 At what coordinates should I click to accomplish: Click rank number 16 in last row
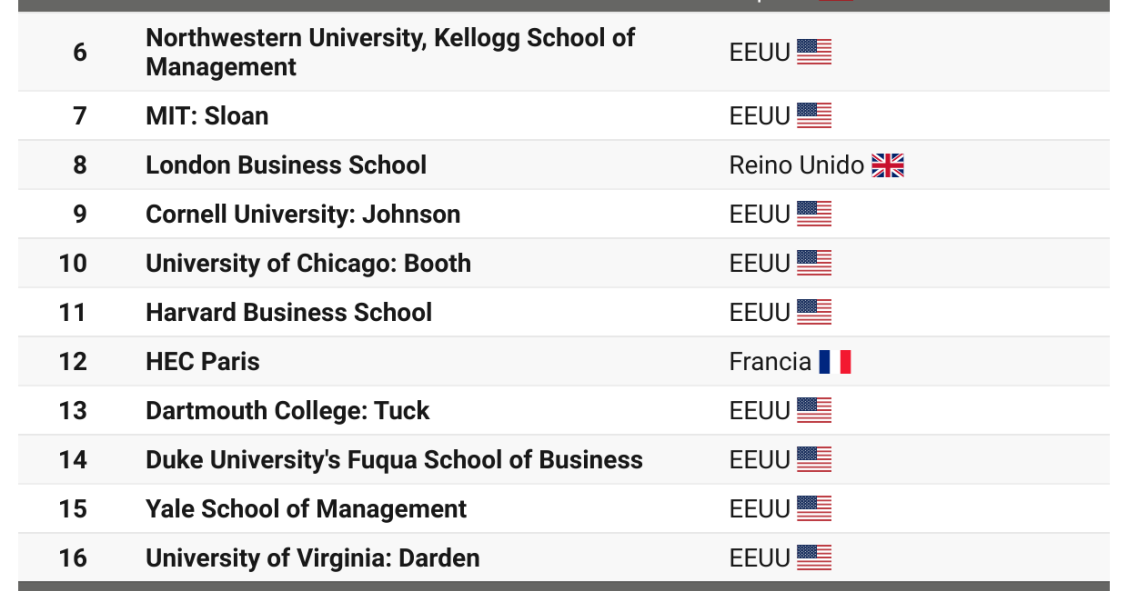[x=73, y=558]
